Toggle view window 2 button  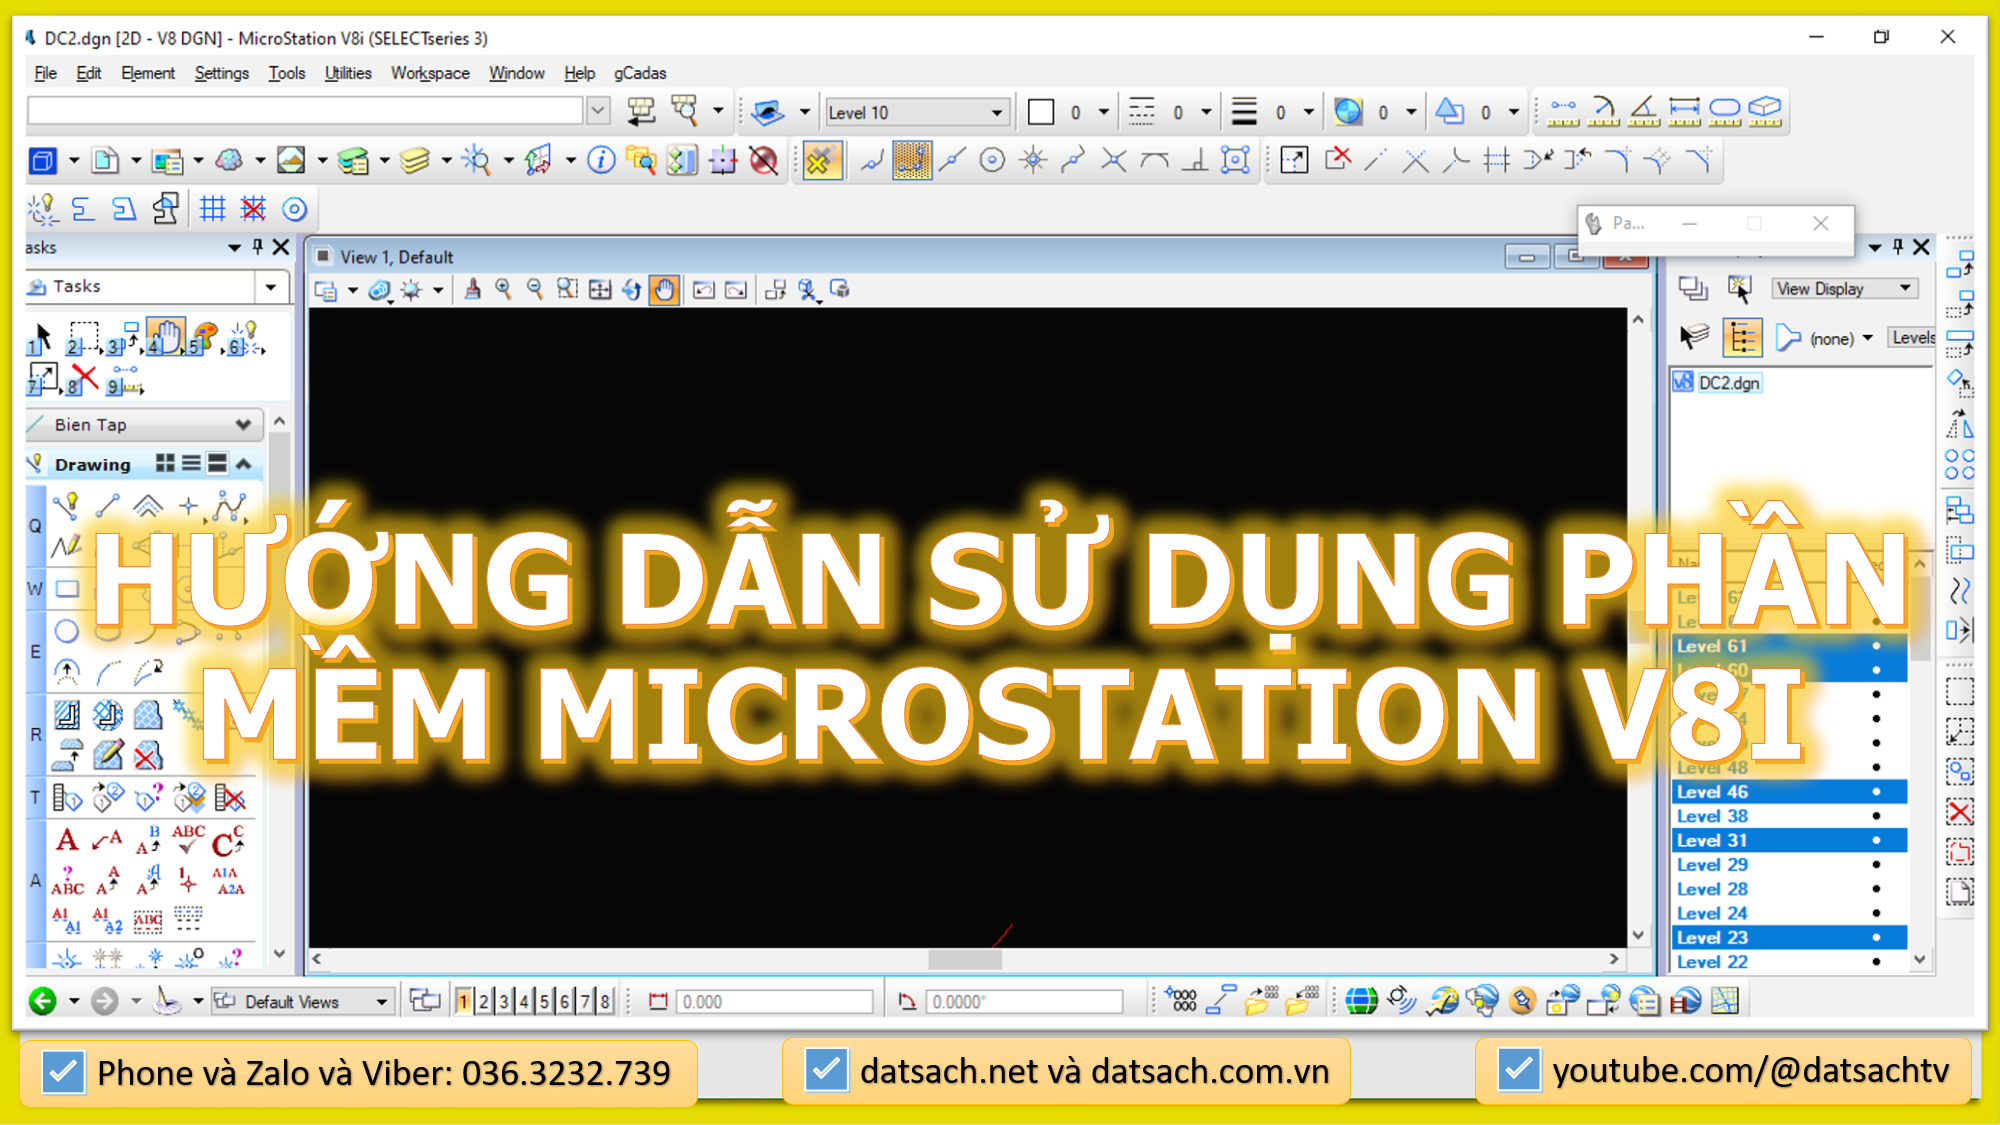(484, 1001)
